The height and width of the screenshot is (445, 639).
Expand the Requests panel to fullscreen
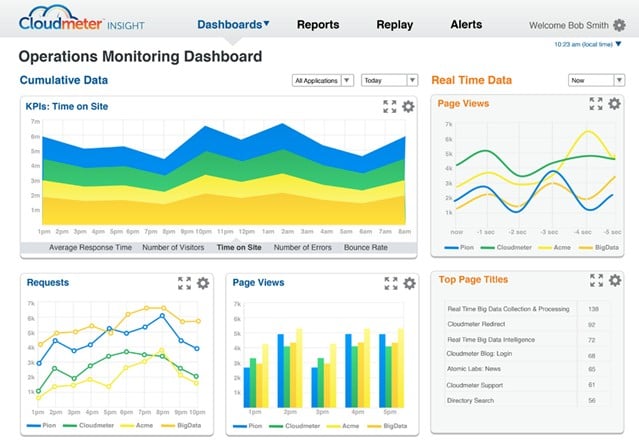184,283
